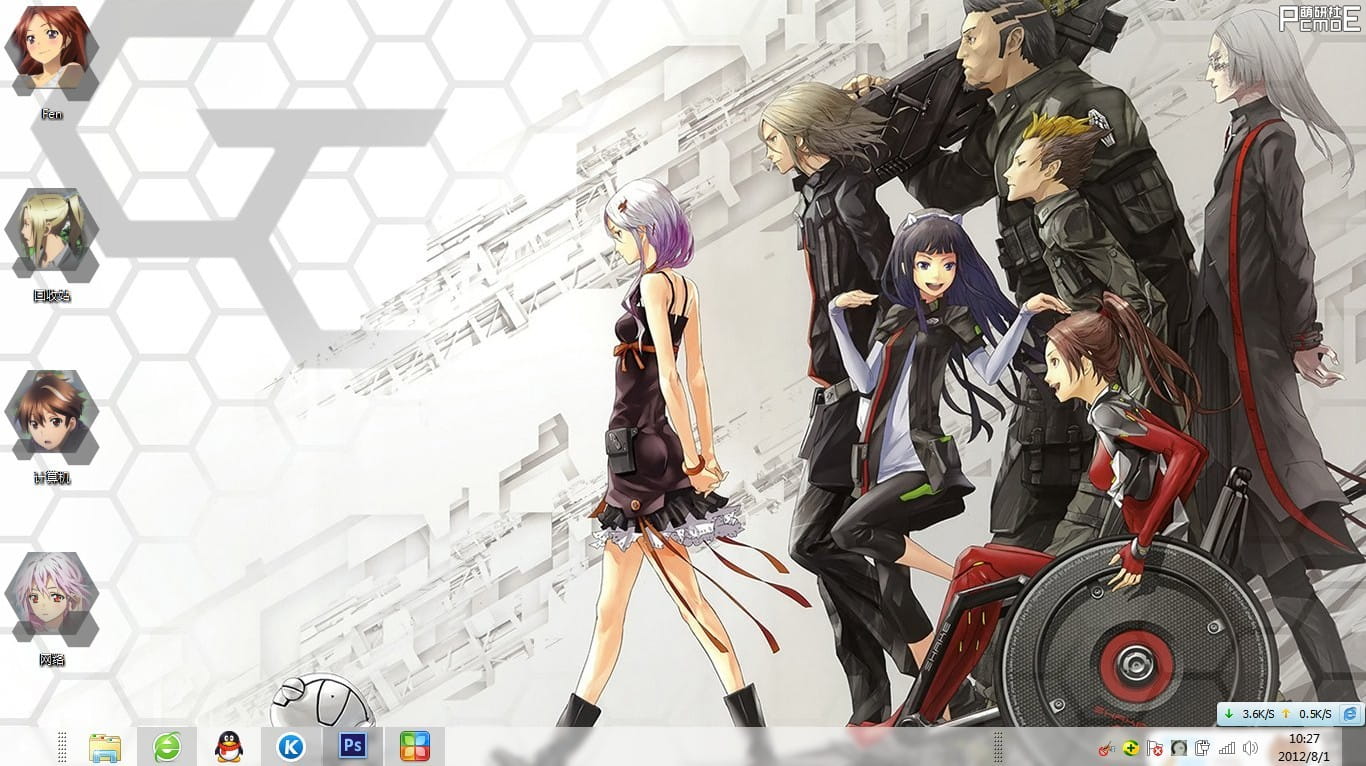Open the 计算机 computer desktop icon
Image resolution: width=1366 pixels, height=766 pixels.
coord(51,415)
